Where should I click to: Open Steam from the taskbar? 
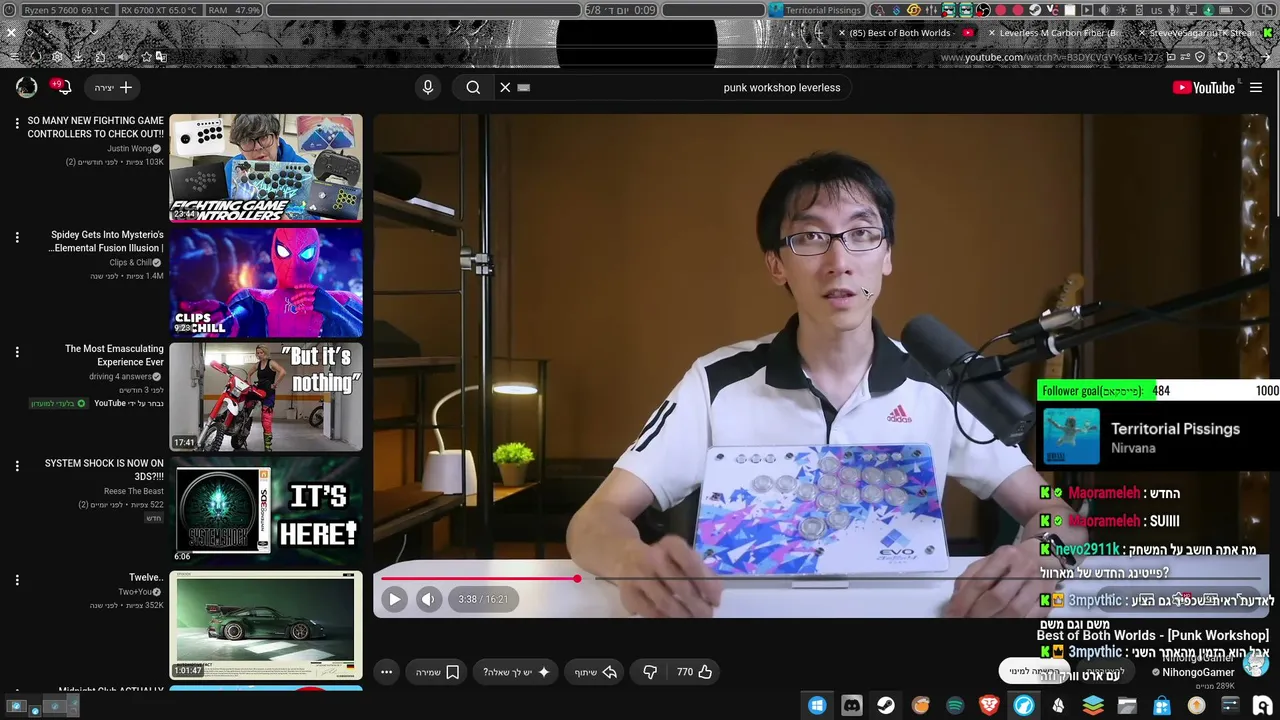pyautogui.click(x=886, y=706)
